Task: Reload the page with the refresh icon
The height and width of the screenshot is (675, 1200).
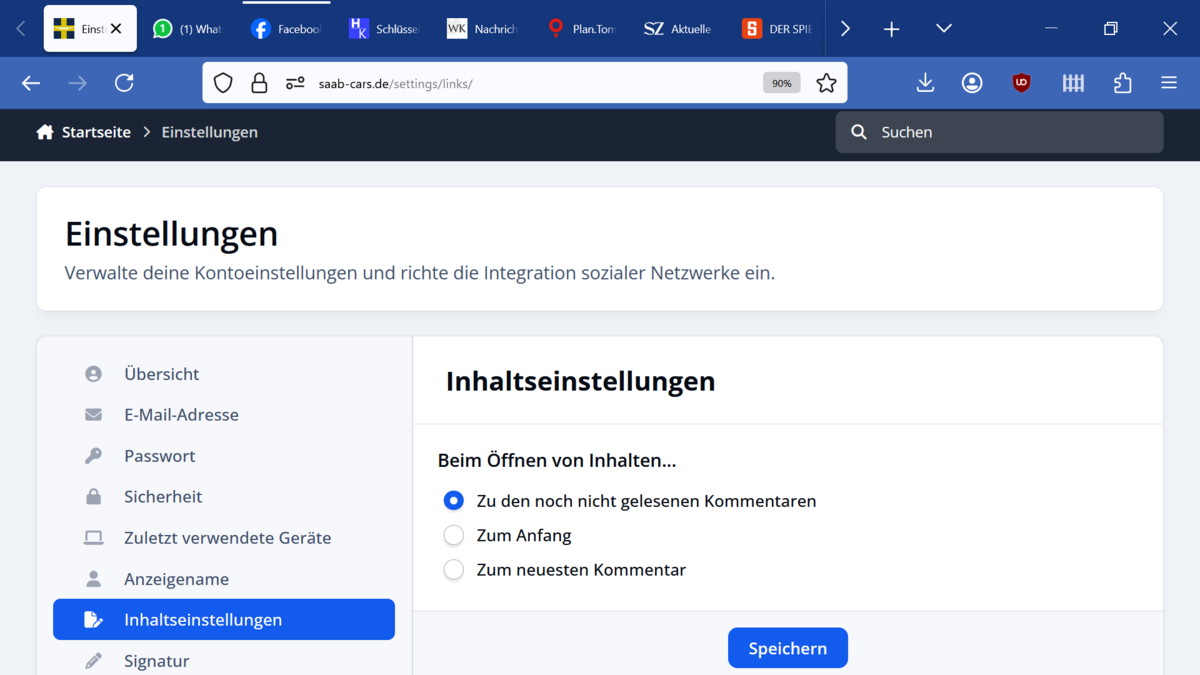Action: coord(124,83)
